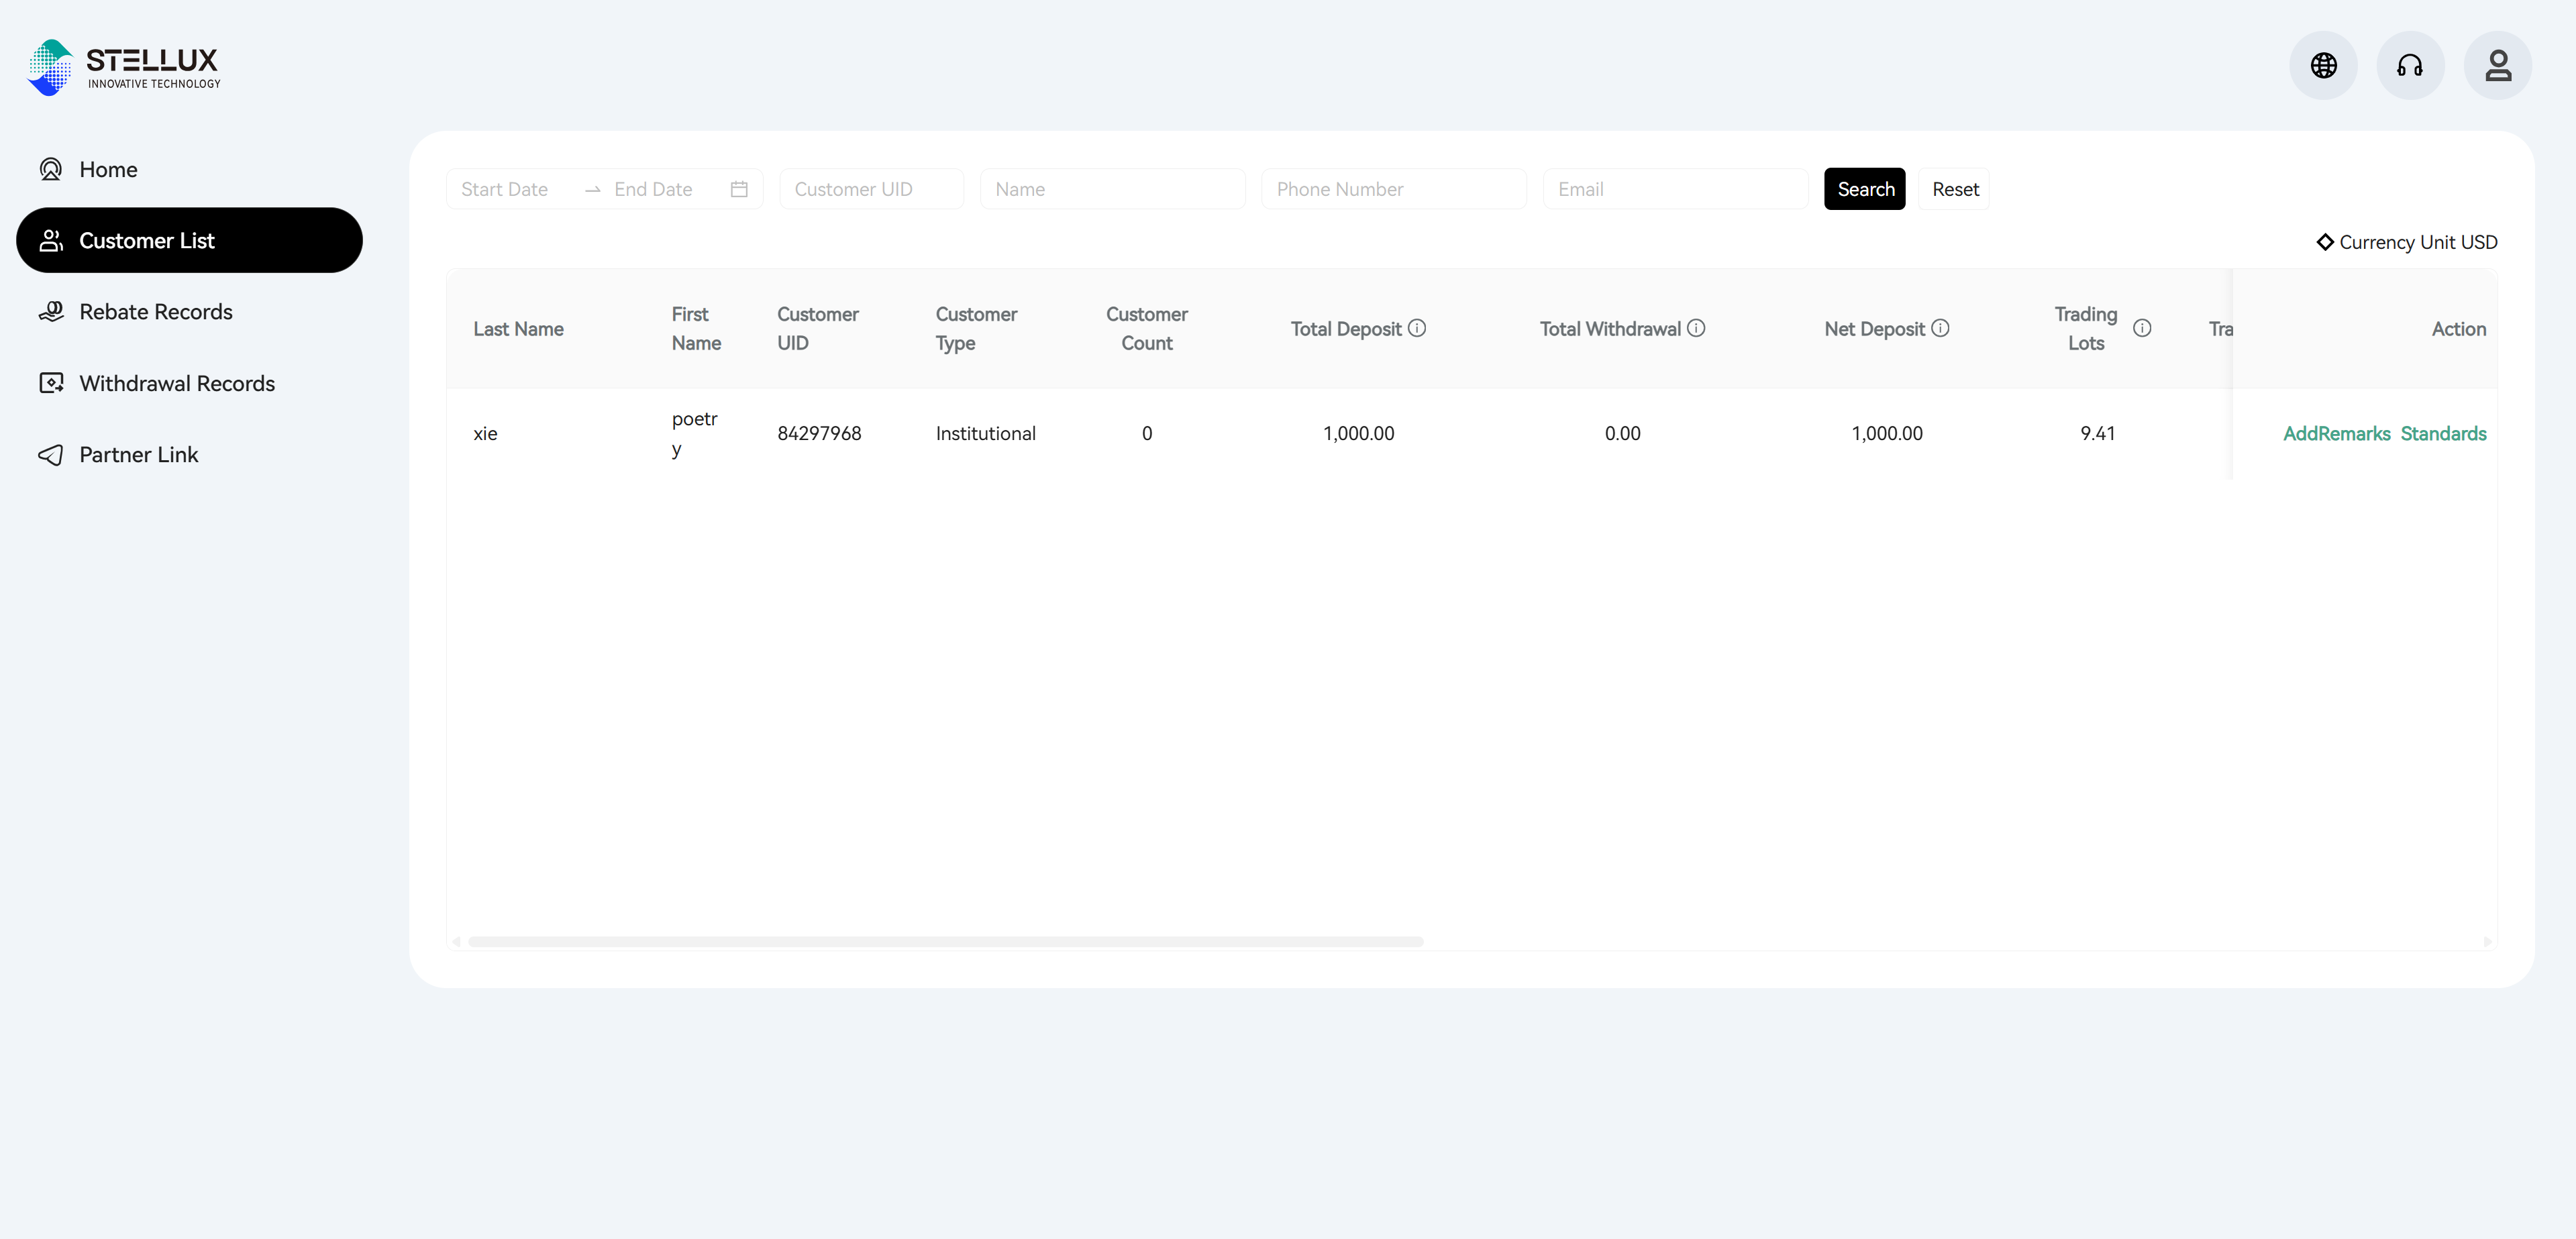Click the Customer Count column header
Screen dimensions: 2576x1239
point(1146,328)
